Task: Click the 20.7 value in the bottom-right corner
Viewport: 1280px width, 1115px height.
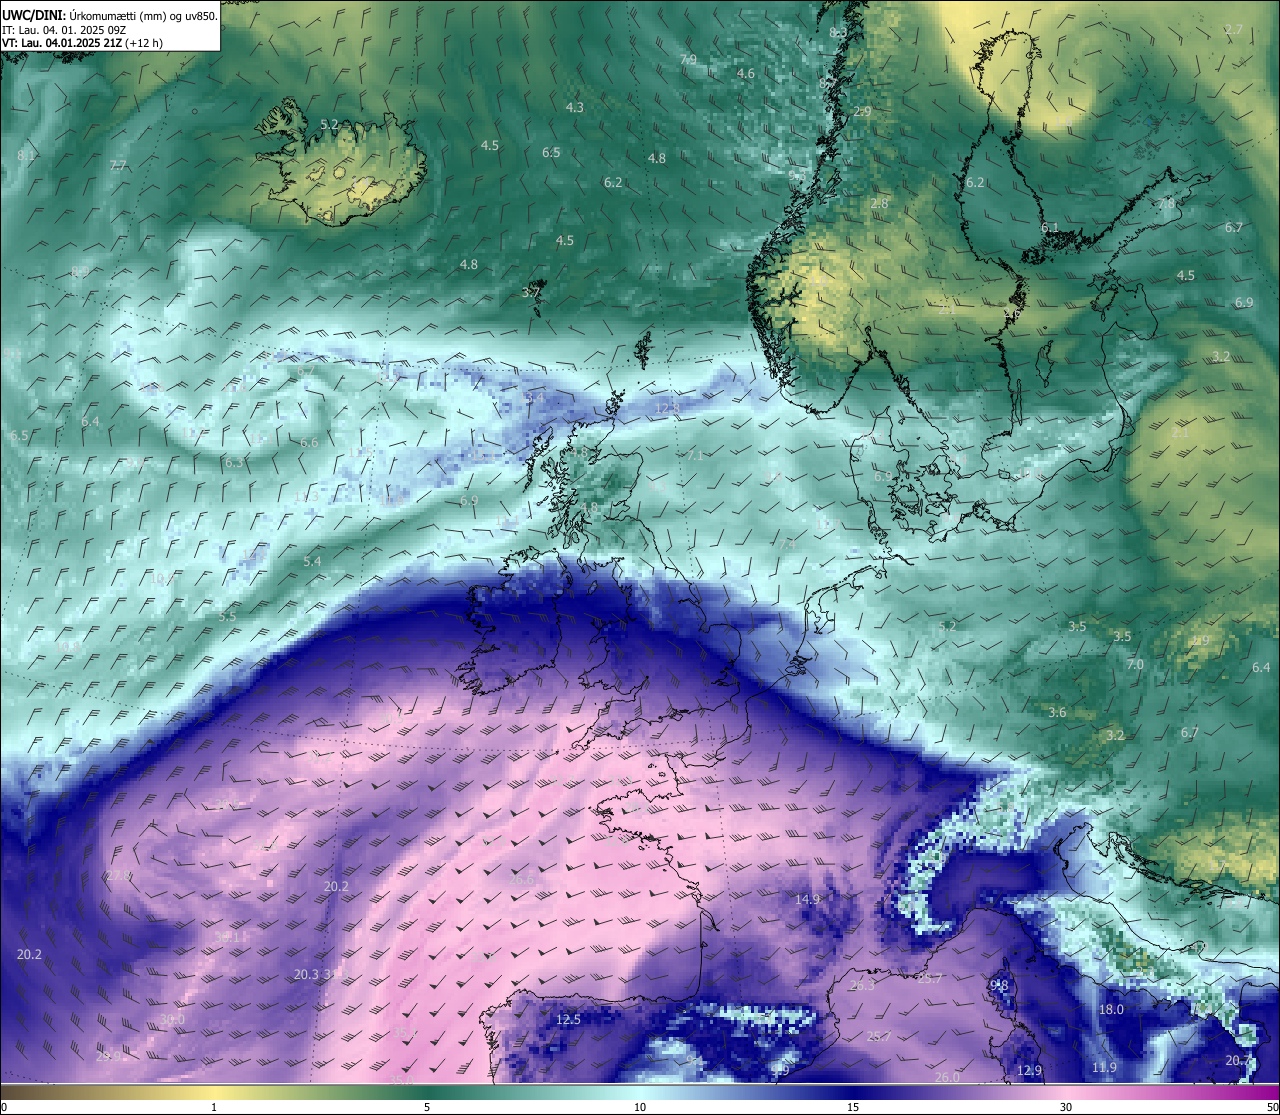Action: click(x=1238, y=1061)
